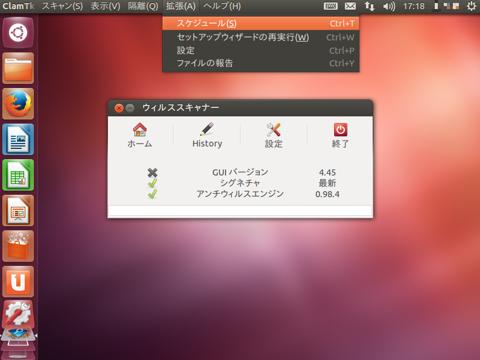This screenshot has height=360, width=480.
Task: Open the sound volume indicator
Action: click(389, 6)
